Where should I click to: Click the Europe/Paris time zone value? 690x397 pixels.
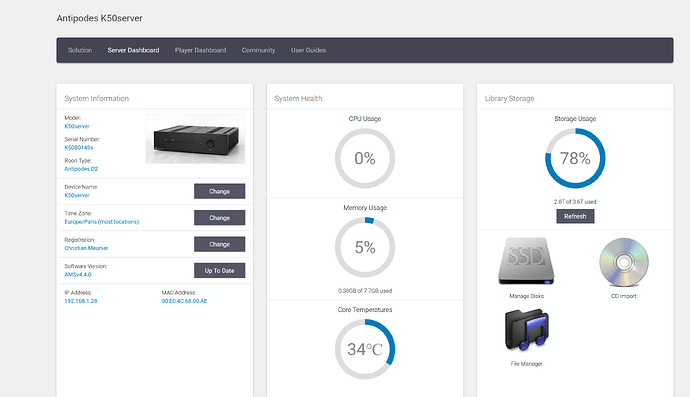(x=102, y=222)
